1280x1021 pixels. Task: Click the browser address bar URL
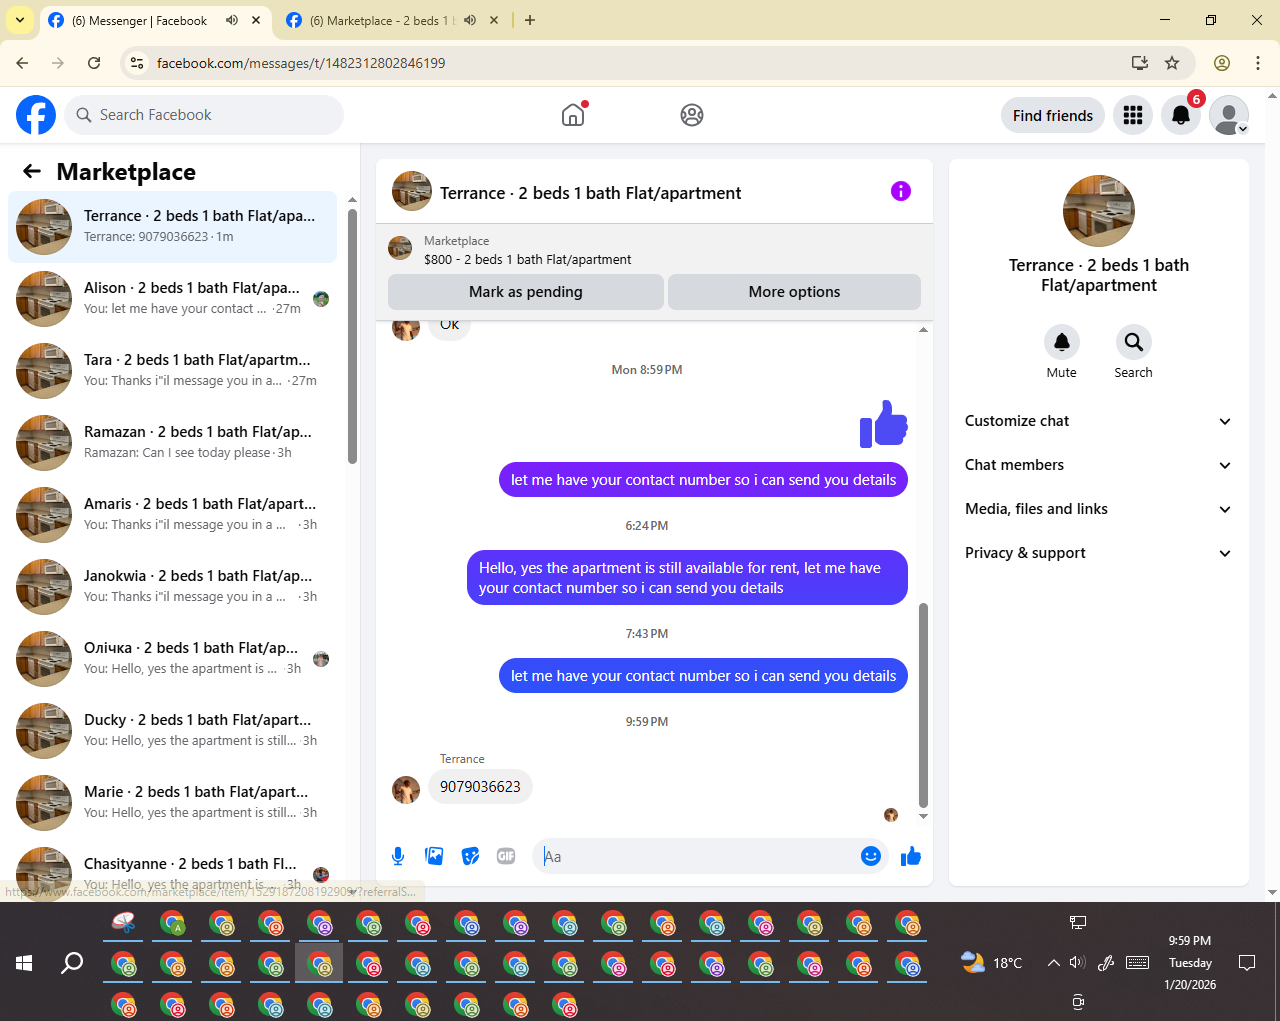coord(301,63)
